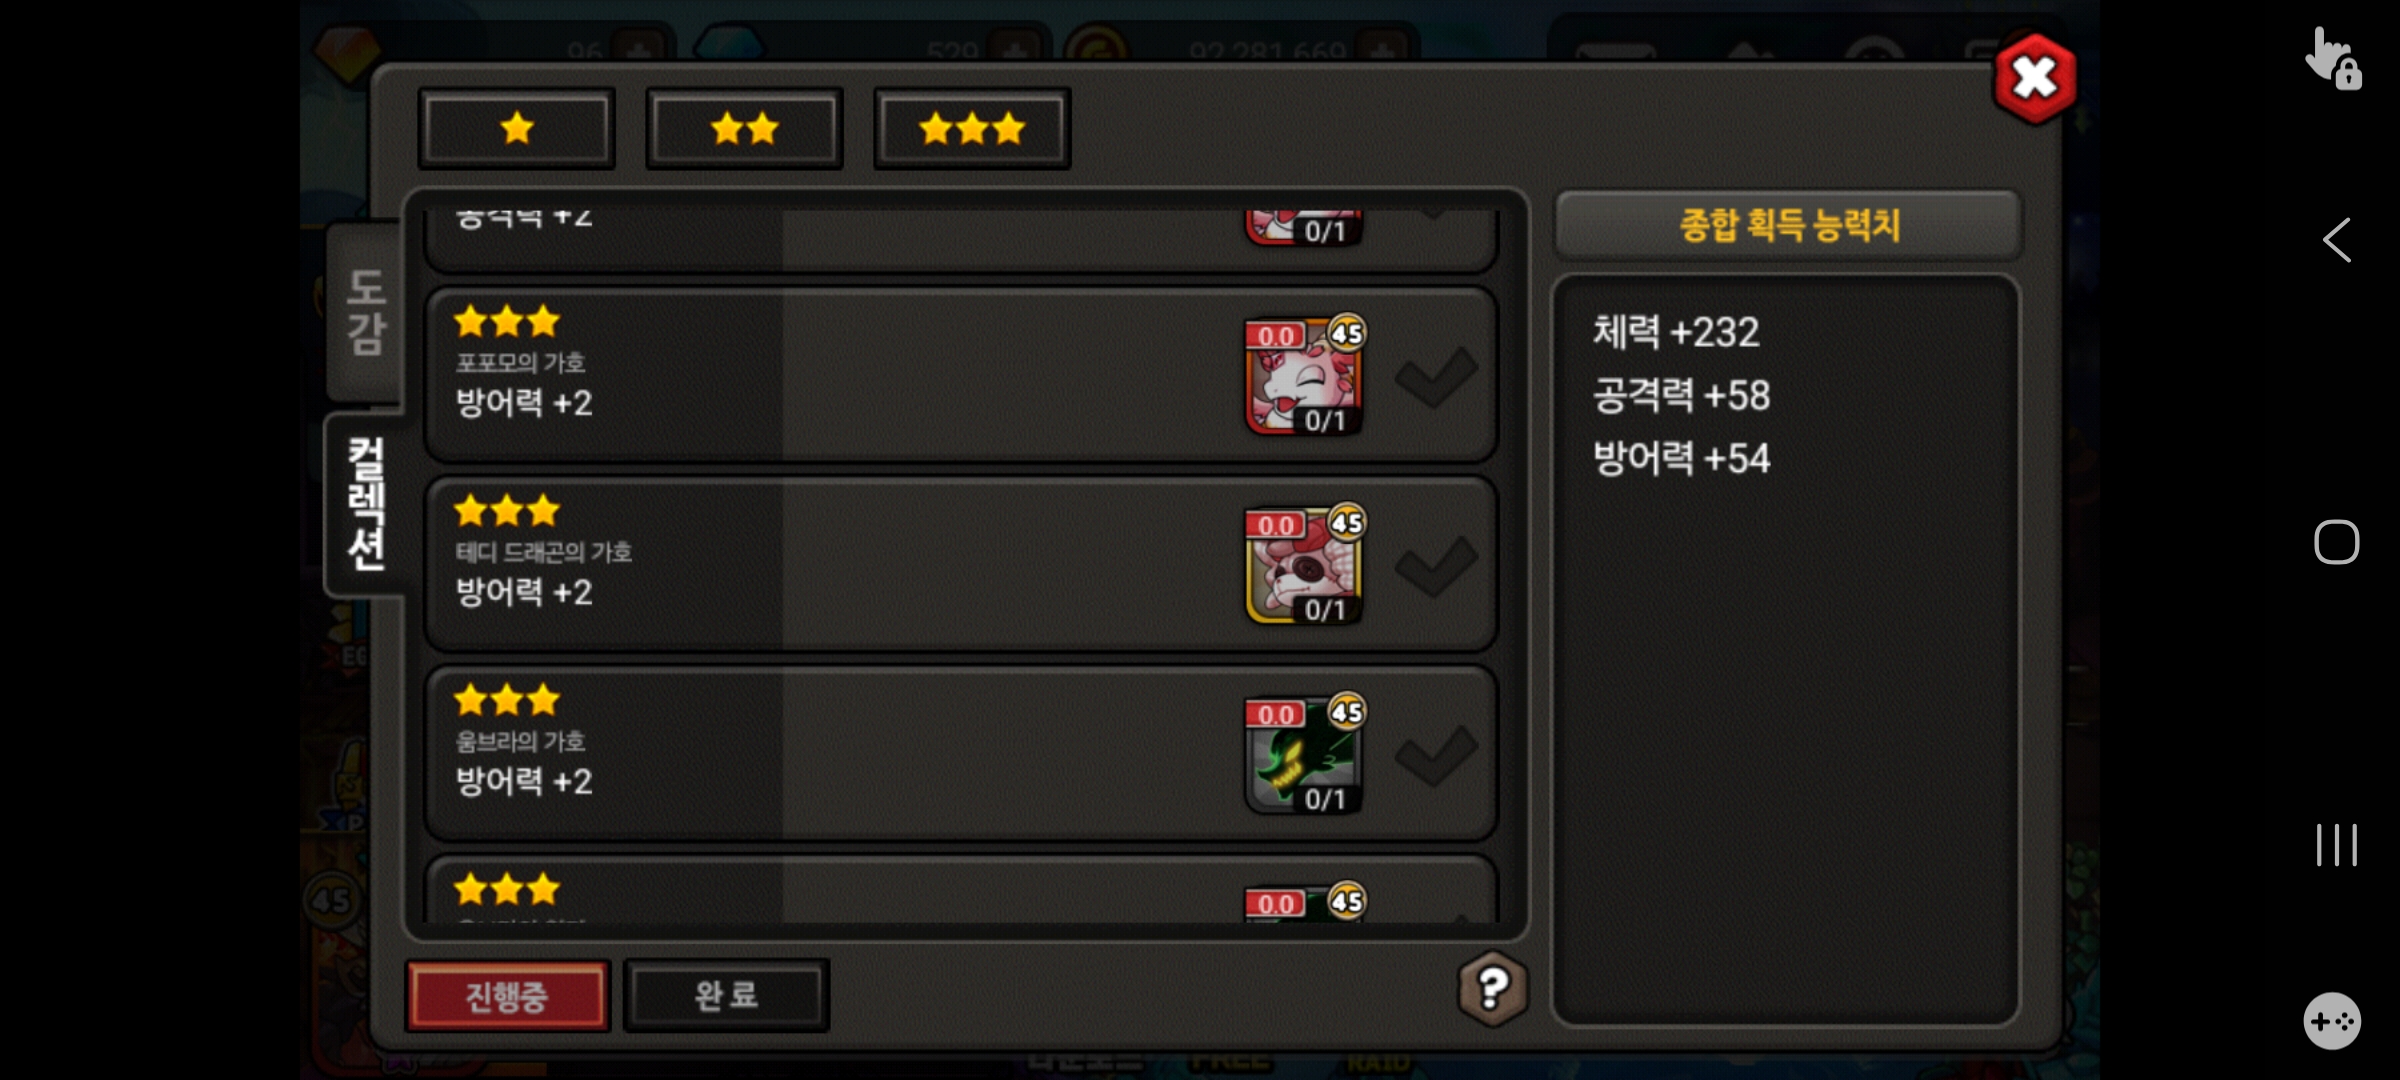The image size is (2400, 1080).
Task: Show the 진행중 in-progress list
Action: [x=507, y=995]
